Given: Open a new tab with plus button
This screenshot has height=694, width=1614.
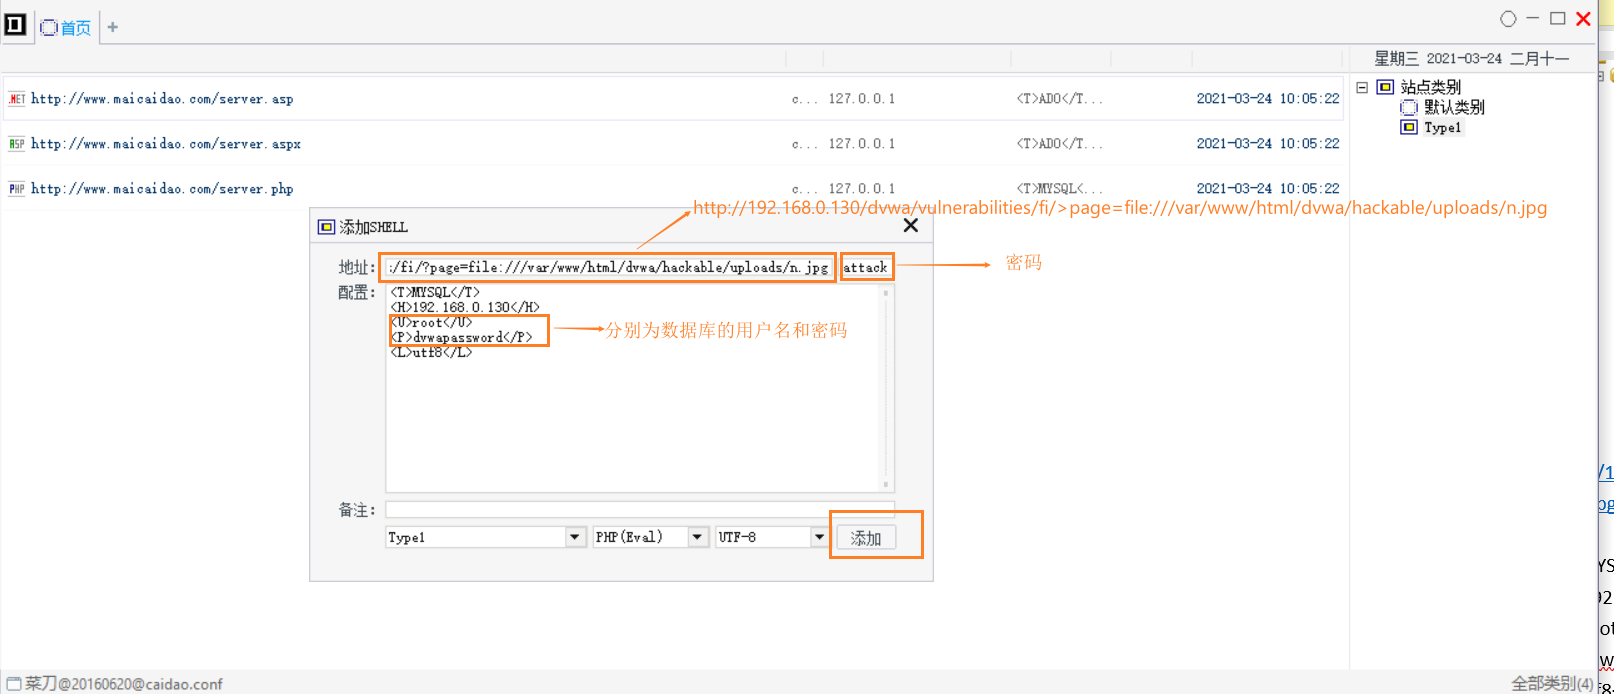Looking at the screenshot, I should pos(113,27).
